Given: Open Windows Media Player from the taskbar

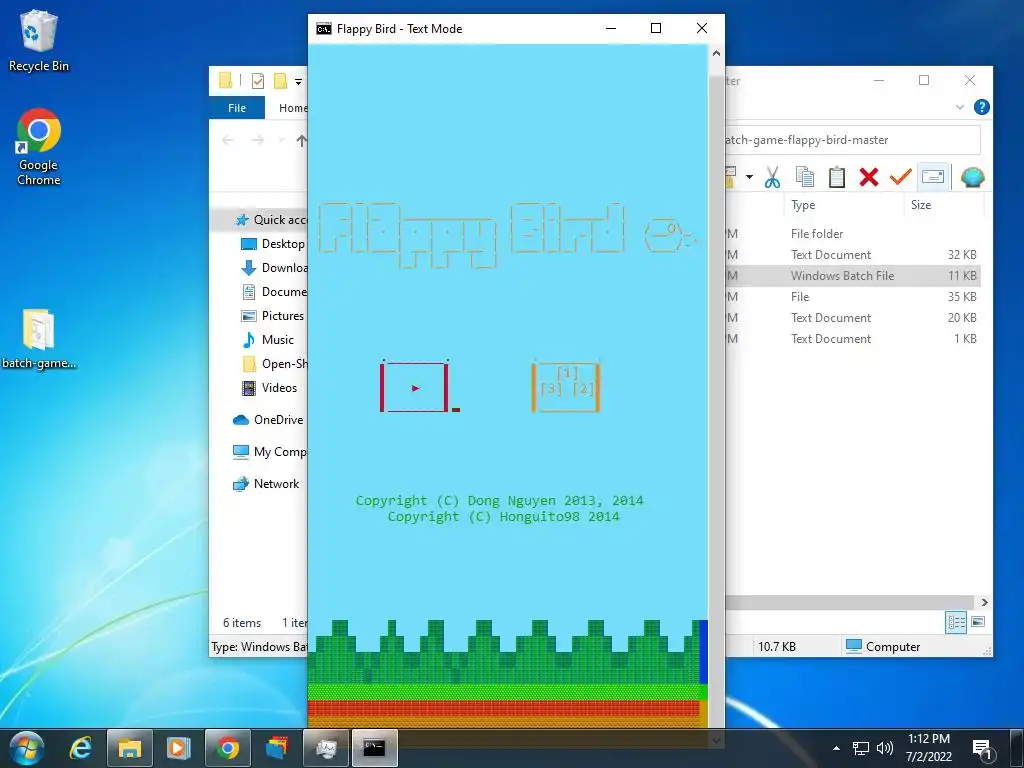Looking at the screenshot, I should coord(178,748).
